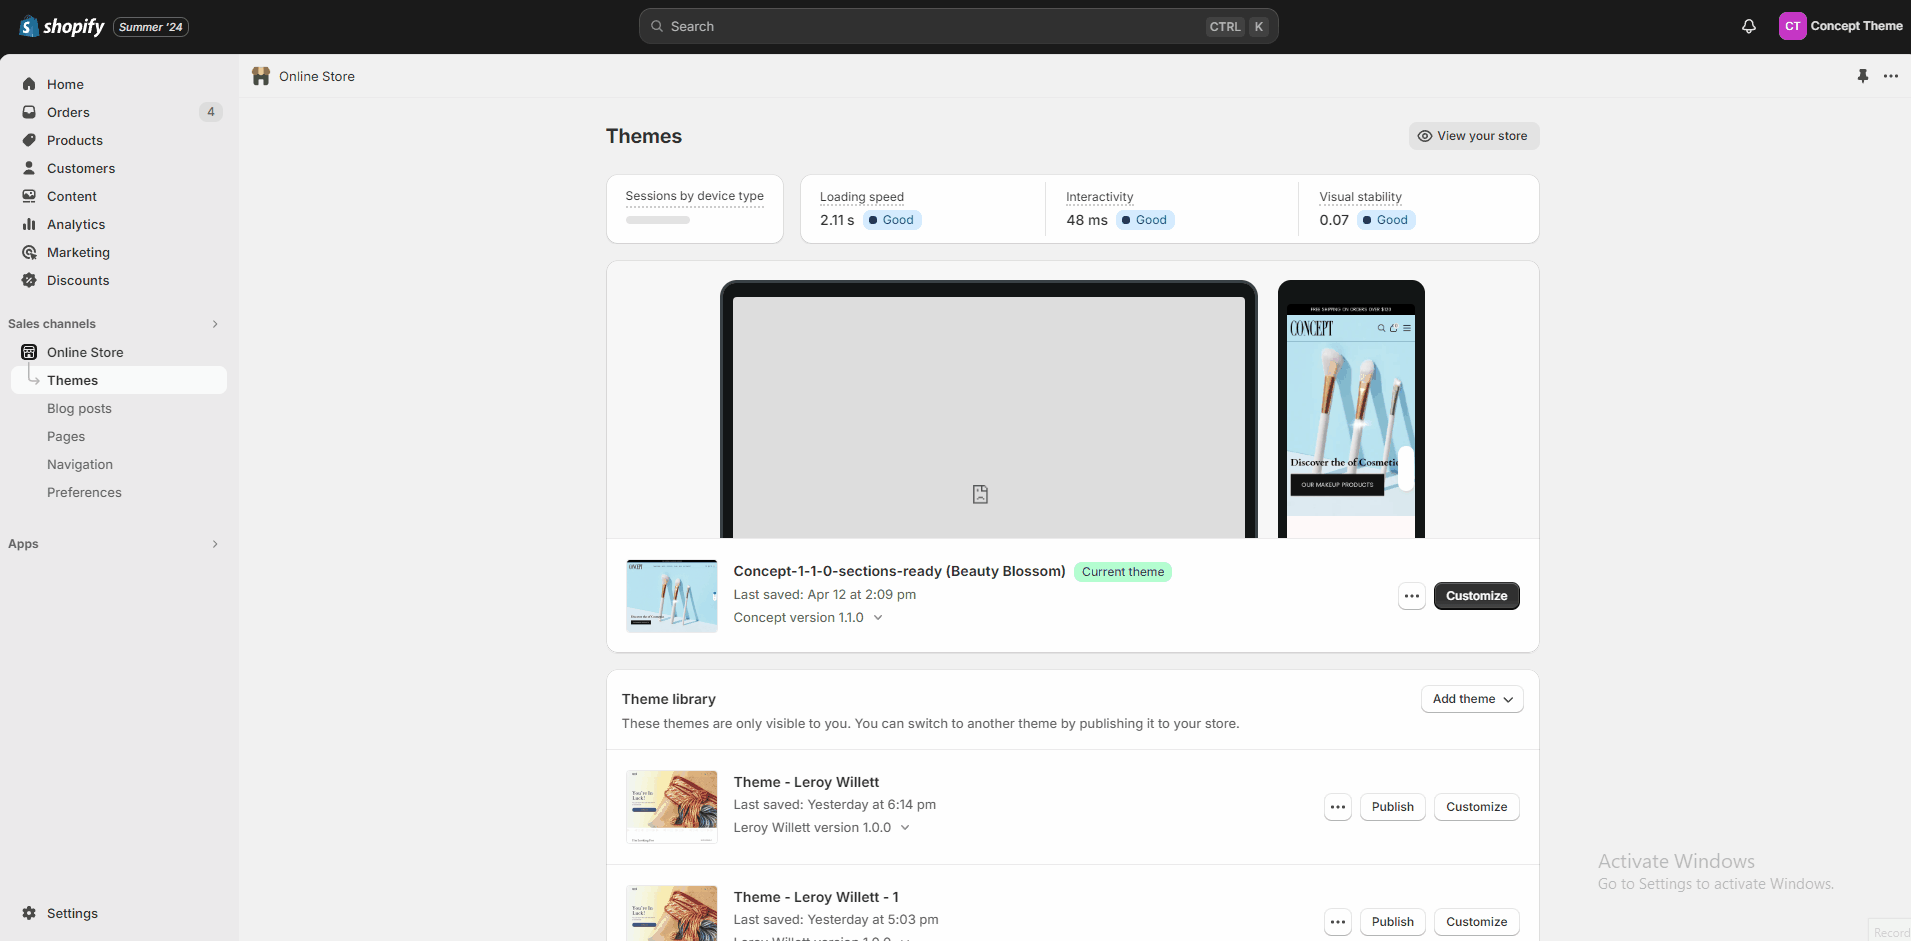Screen dimensions: 1911x941
Task: Open Blog posts in sidebar
Action: (79, 408)
